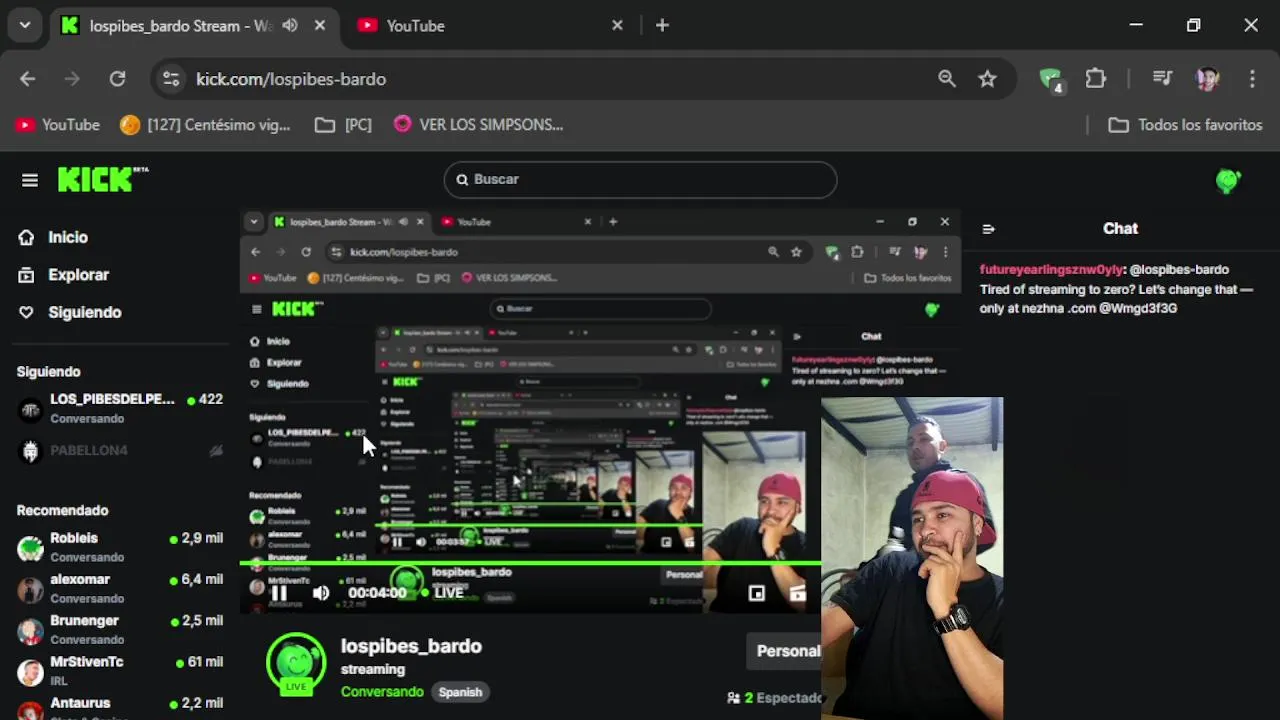The image size is (1280, 720).
Task: Open the alexomar recommended channel
Action: click(x=120, y=588)
